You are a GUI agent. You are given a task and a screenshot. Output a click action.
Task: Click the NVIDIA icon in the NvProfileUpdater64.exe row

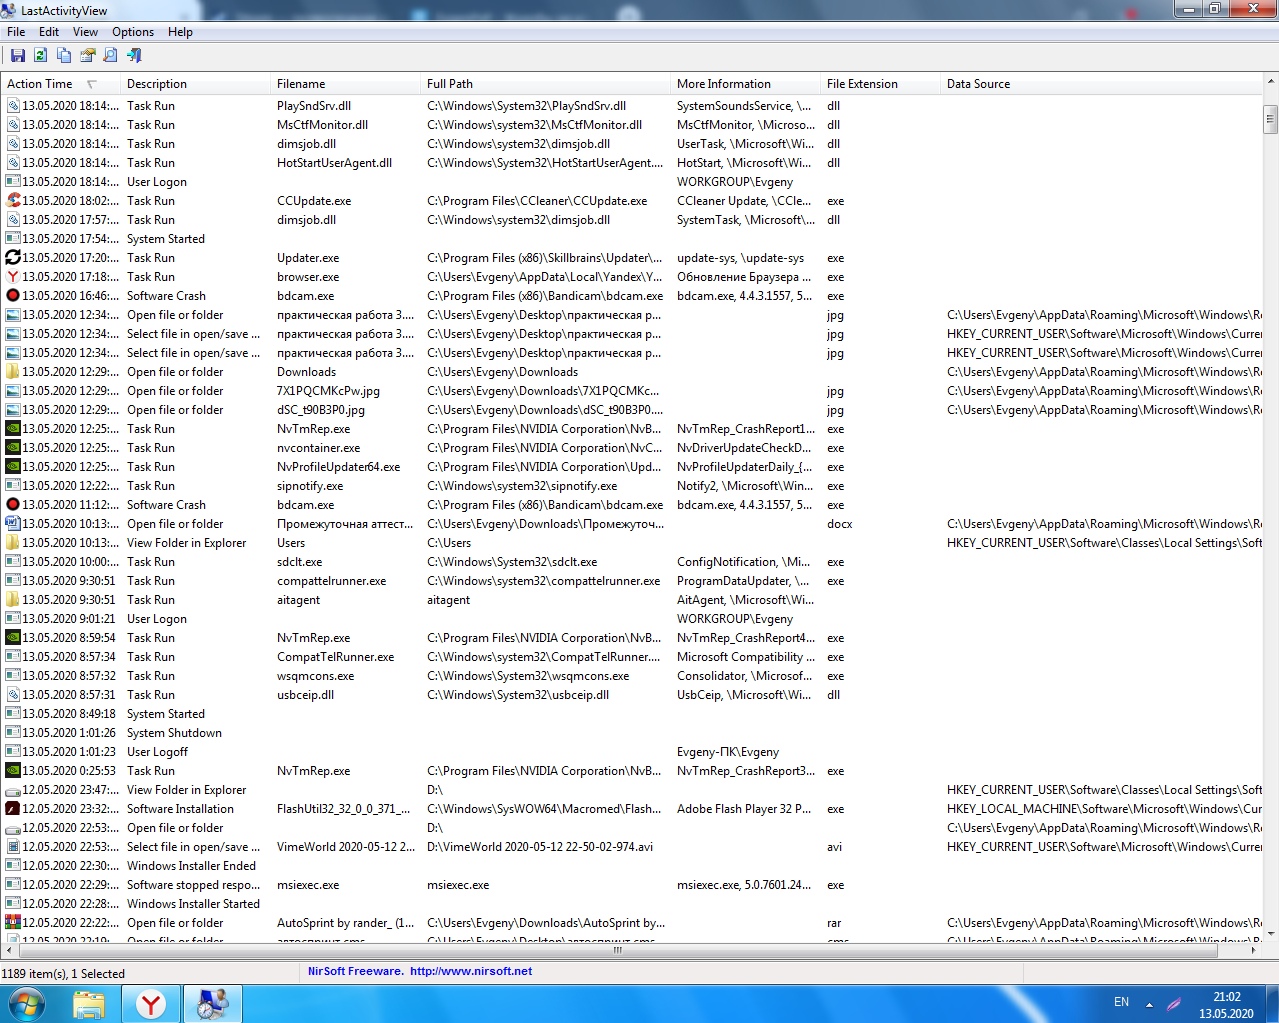point(13,467)
